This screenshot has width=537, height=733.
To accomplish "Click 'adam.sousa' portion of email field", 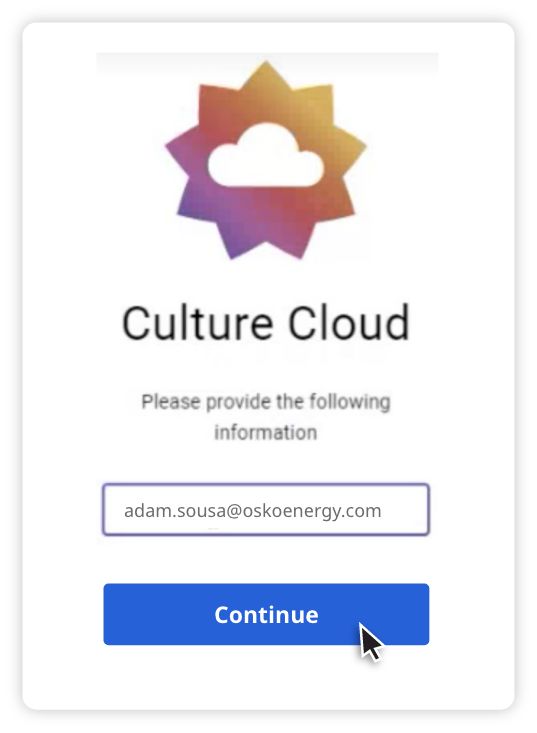I will point(175,511).
